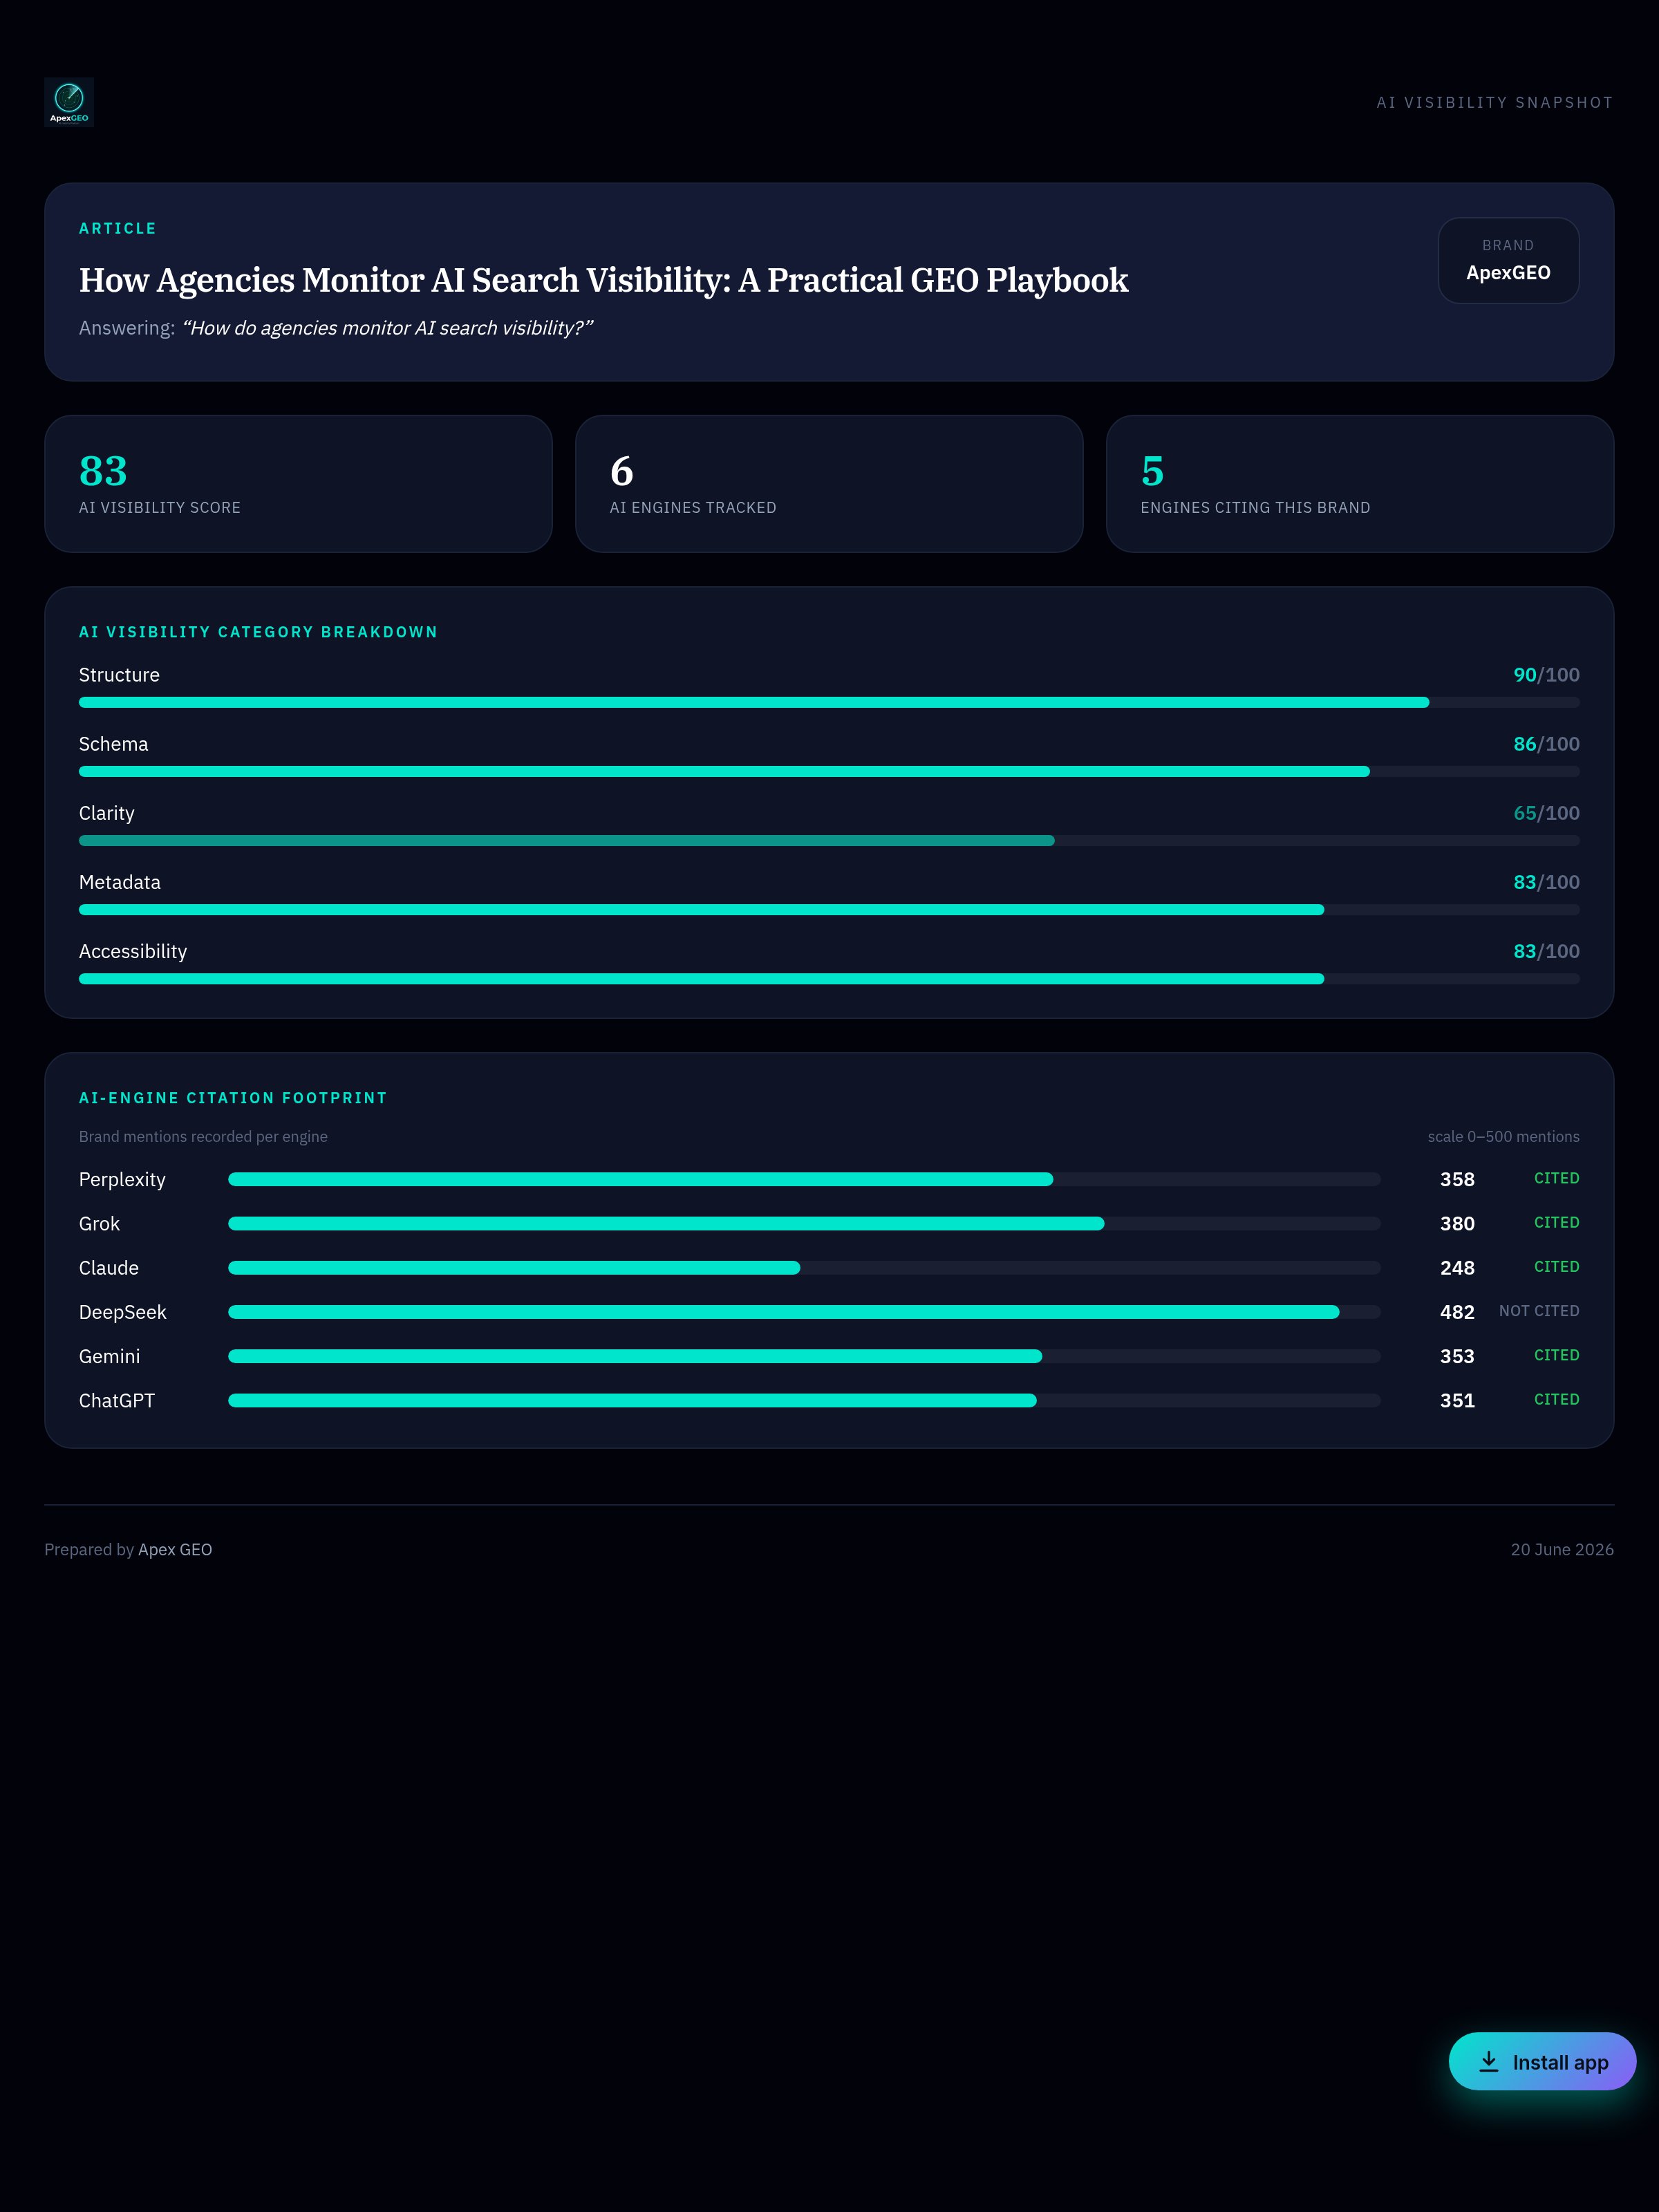Click the Structure progress bar
Viewport: 1659px width, 2212px height.
829,703
